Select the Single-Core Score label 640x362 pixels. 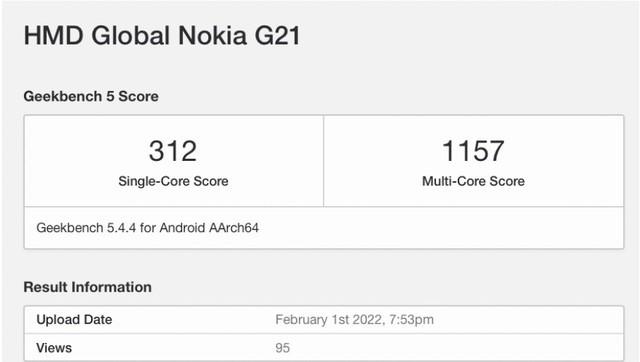pyautogui.click(x=173, y=181)
